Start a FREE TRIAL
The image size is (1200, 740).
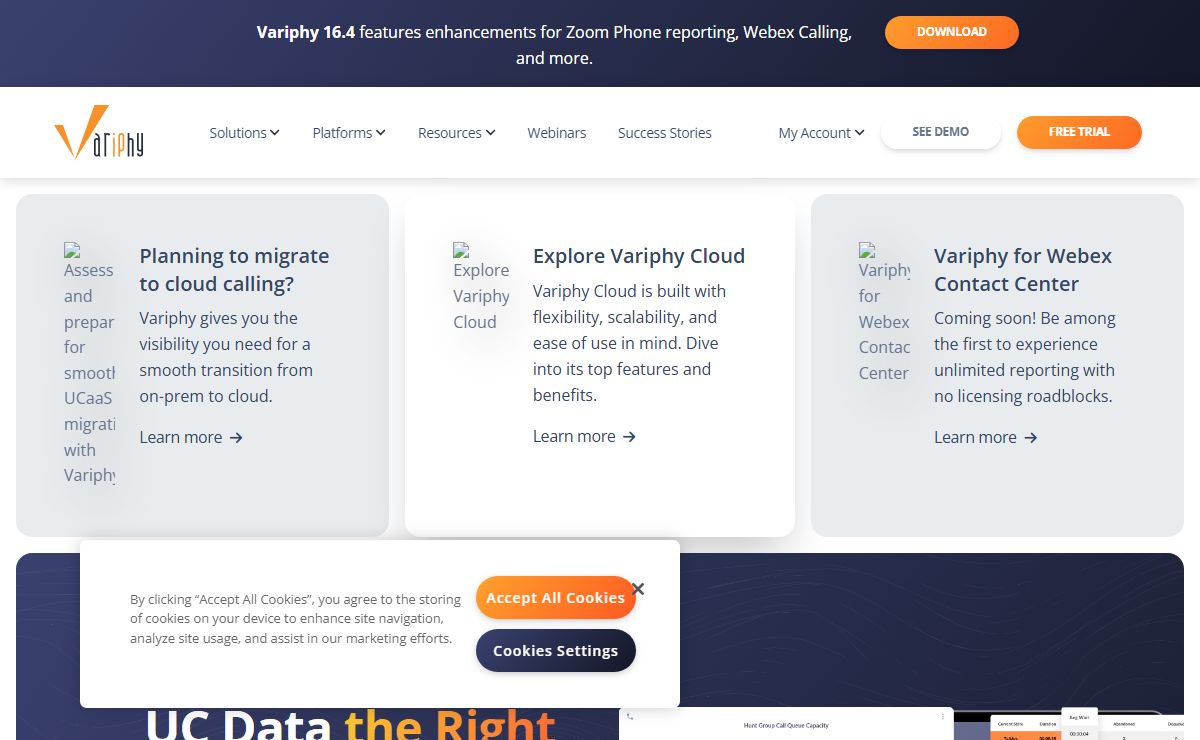[1079, 132]
